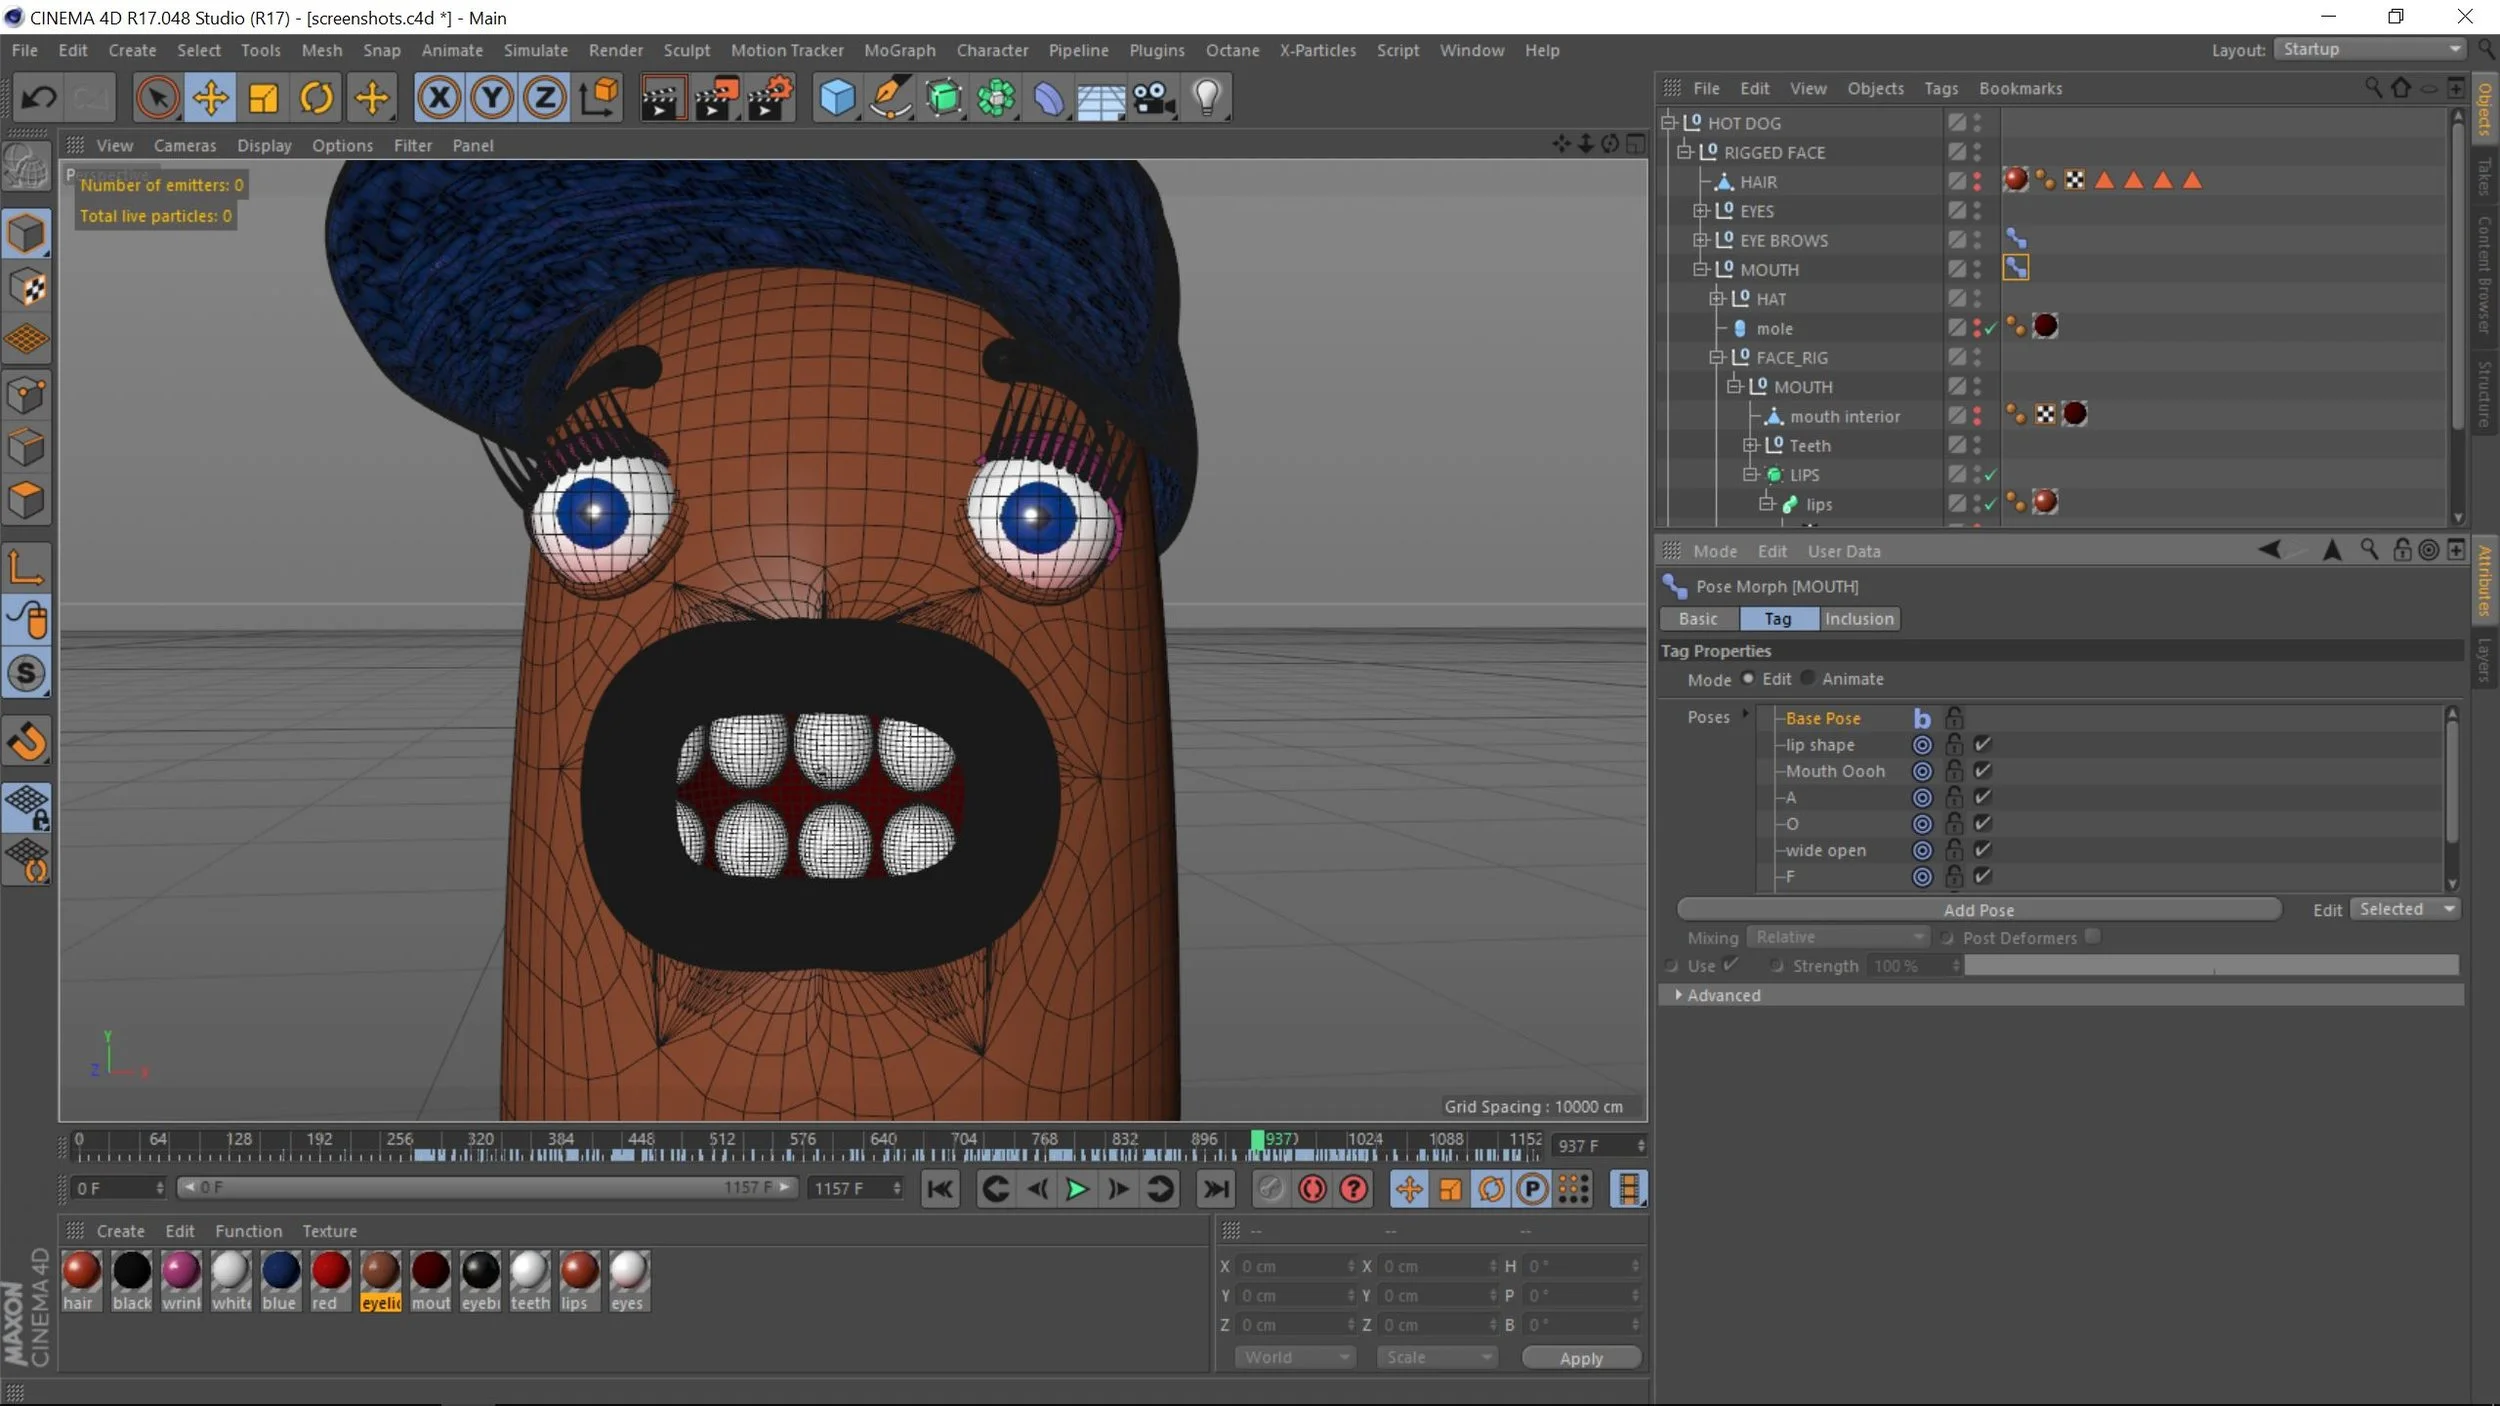Select the blue material swatch
Screen dimensions: 2500x1406
pos(280,1281)
